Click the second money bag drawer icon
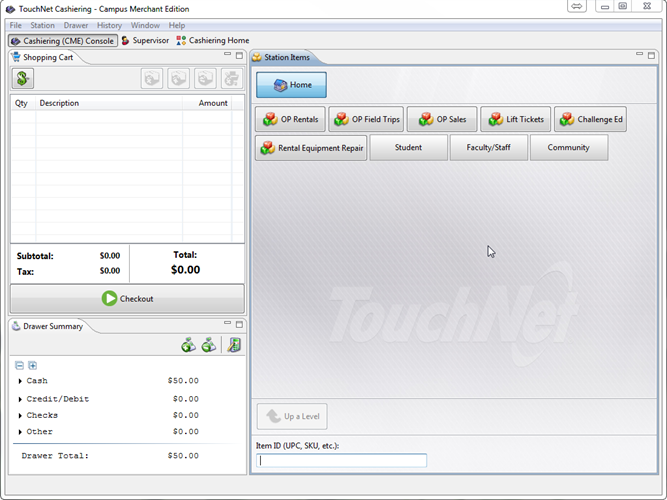This screenshot has height=500, width=667. pyautogui.click(x=208, y=345)
